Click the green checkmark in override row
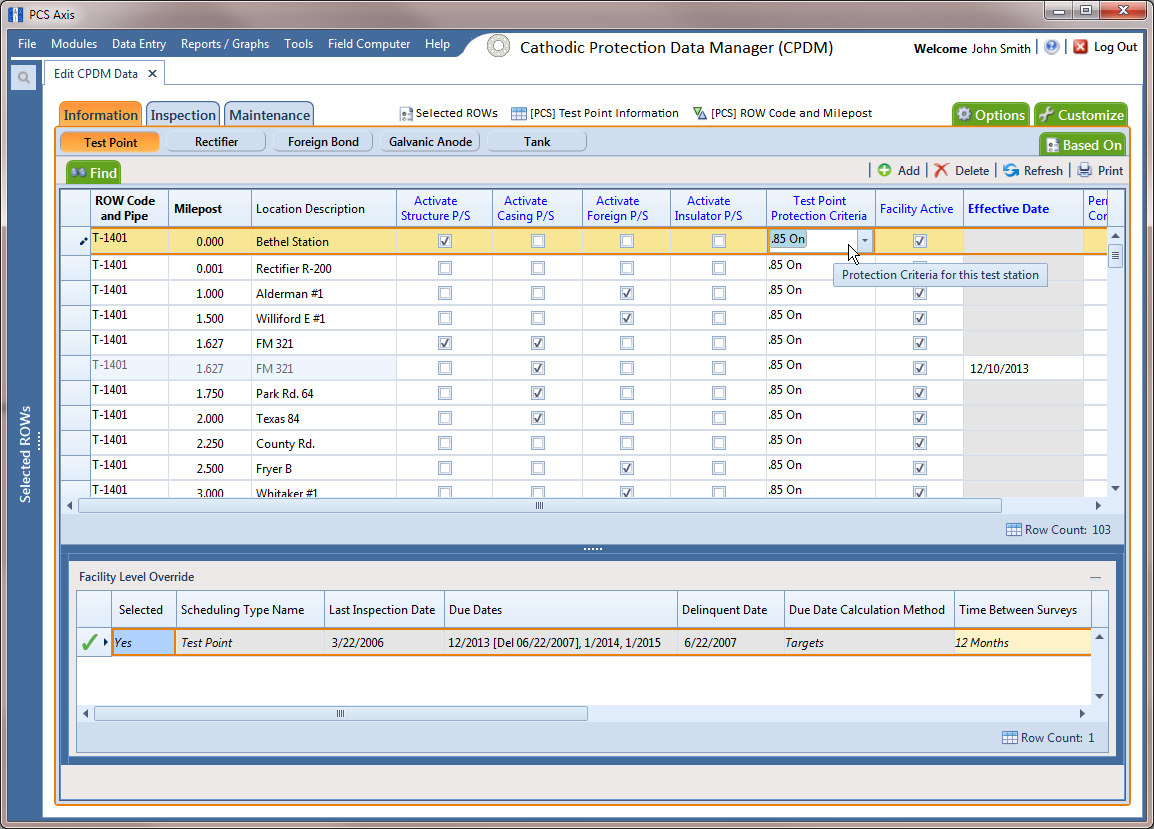 [x=90, y=643]
